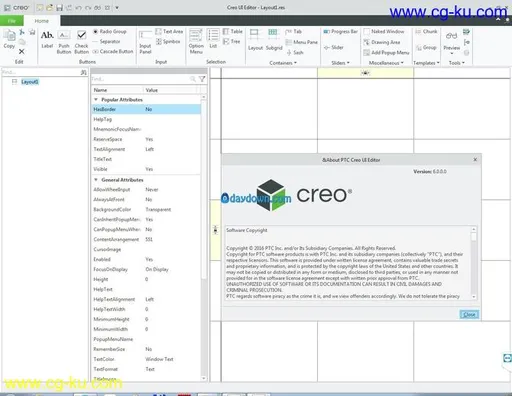Screen dimensions: 512x396
Task: Insert a Spinbox widget
Action: [168, 41]
